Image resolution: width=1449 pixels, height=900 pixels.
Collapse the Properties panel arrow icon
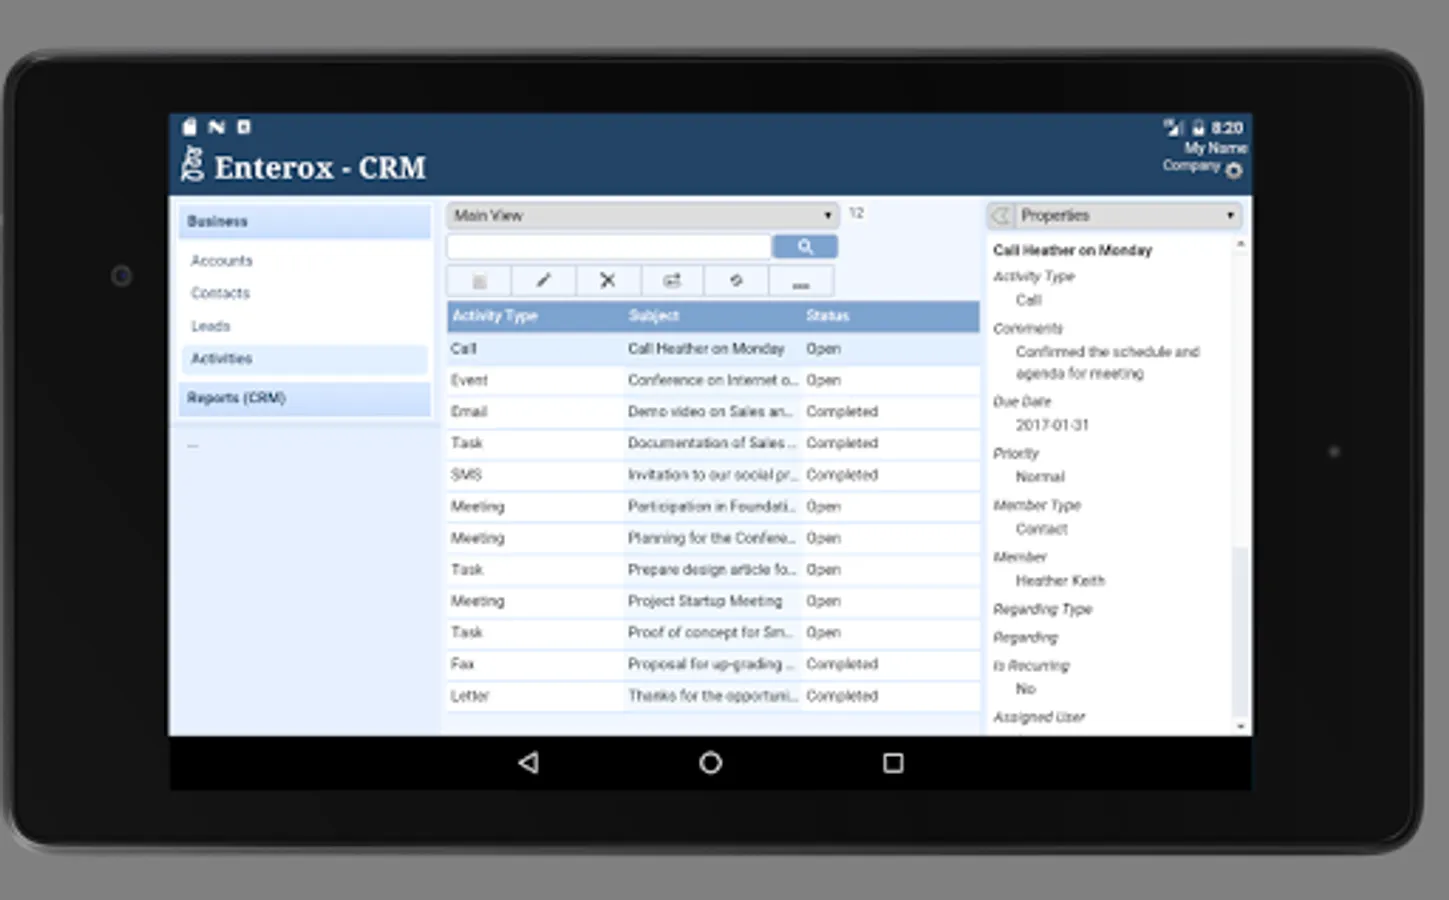(1001, 215)
